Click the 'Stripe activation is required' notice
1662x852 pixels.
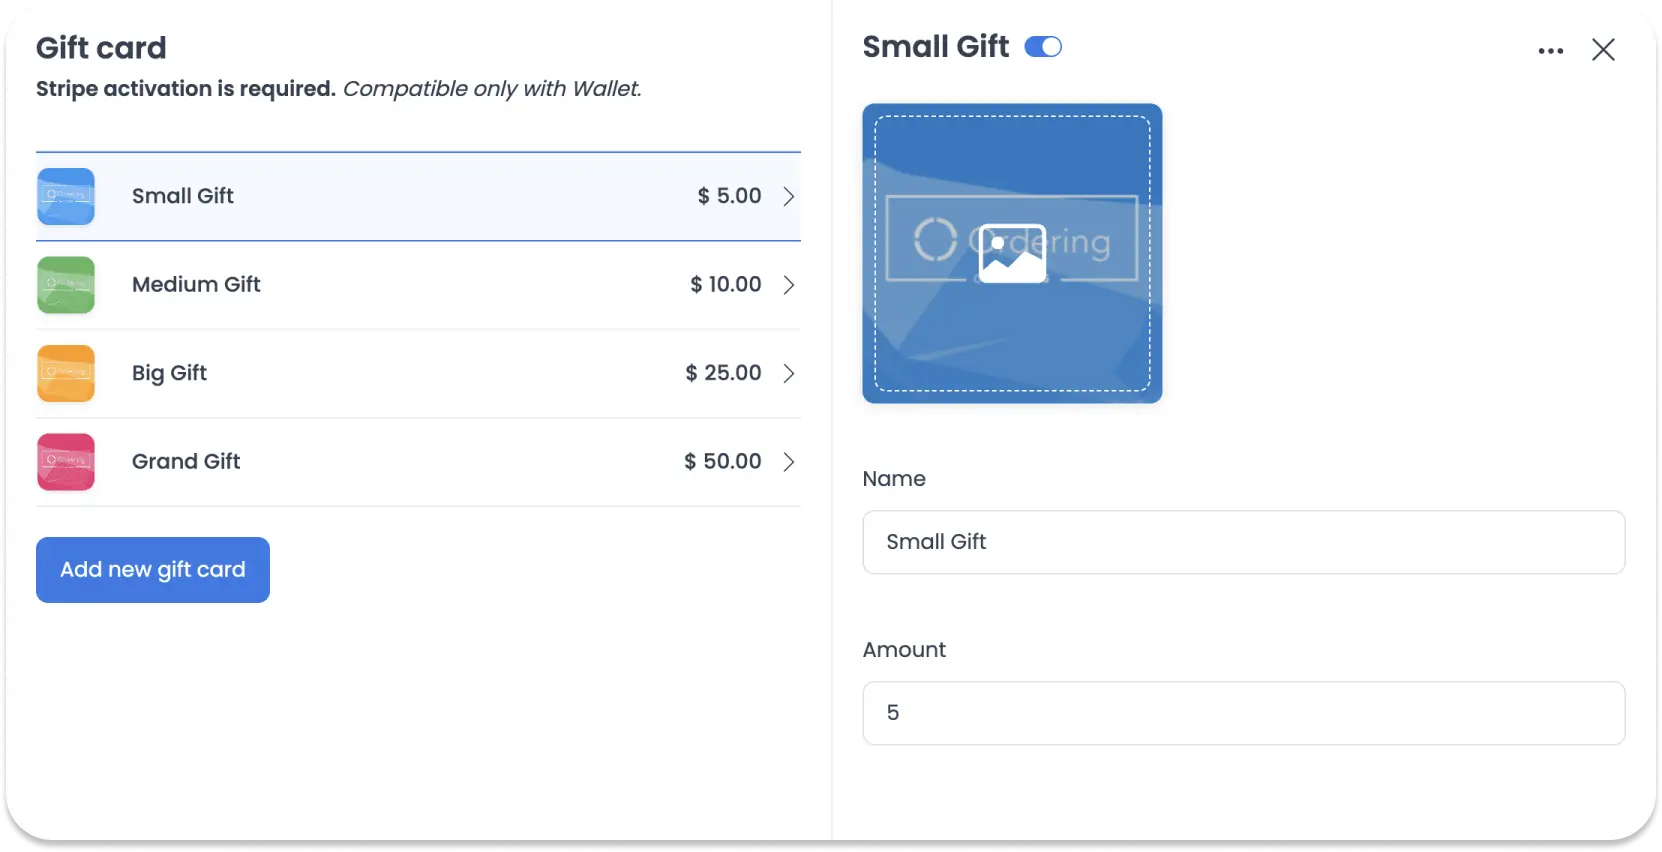click(x=186, y=89)
